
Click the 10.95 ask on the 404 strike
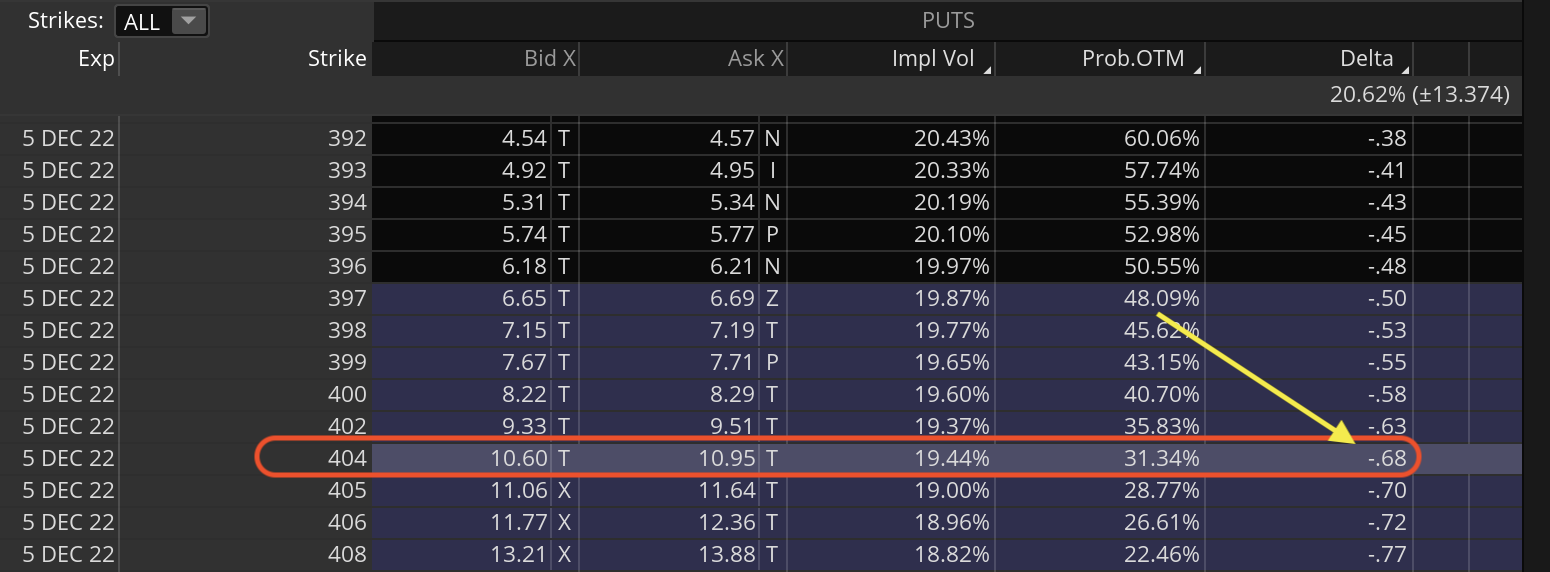click(x=728, y=459)
